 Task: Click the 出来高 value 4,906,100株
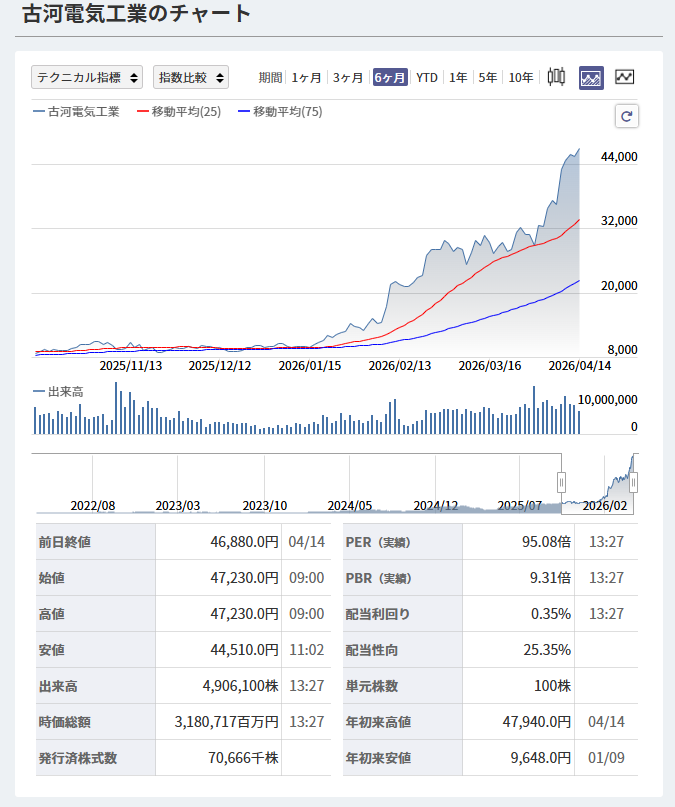pyautogui.click(x=241, y=686)
